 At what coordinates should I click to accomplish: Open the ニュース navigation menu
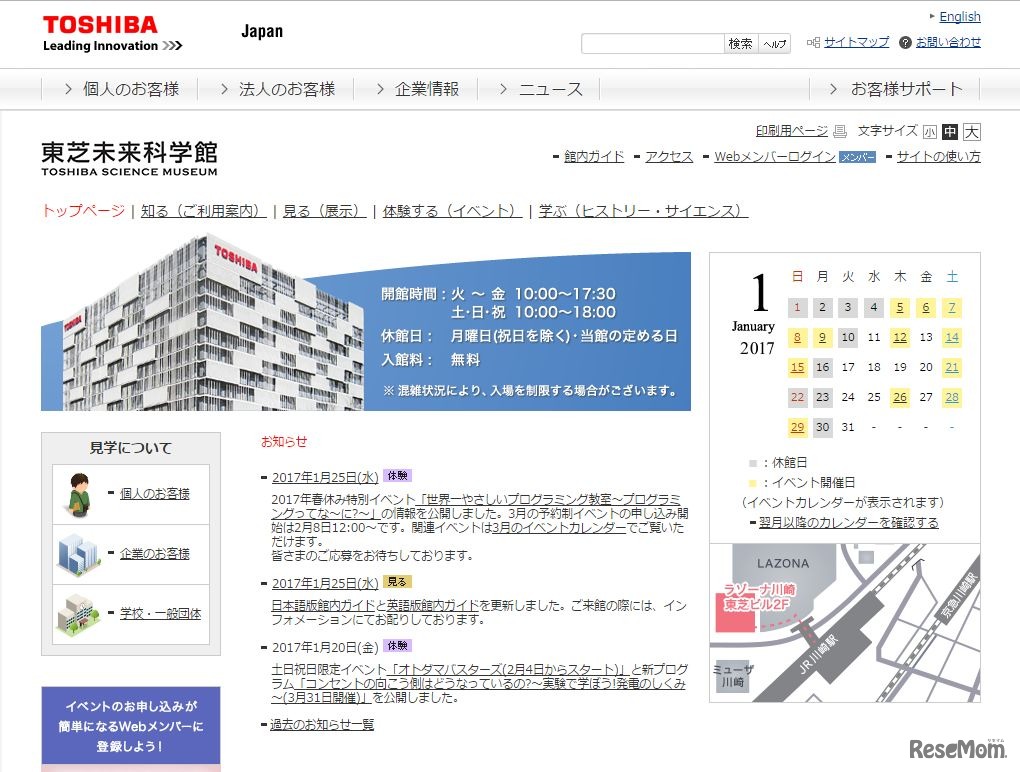click(541, 89)
